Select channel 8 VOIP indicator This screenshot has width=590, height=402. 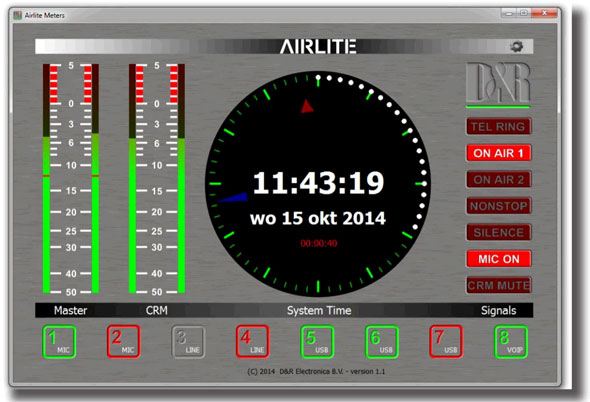pos(511,342)
